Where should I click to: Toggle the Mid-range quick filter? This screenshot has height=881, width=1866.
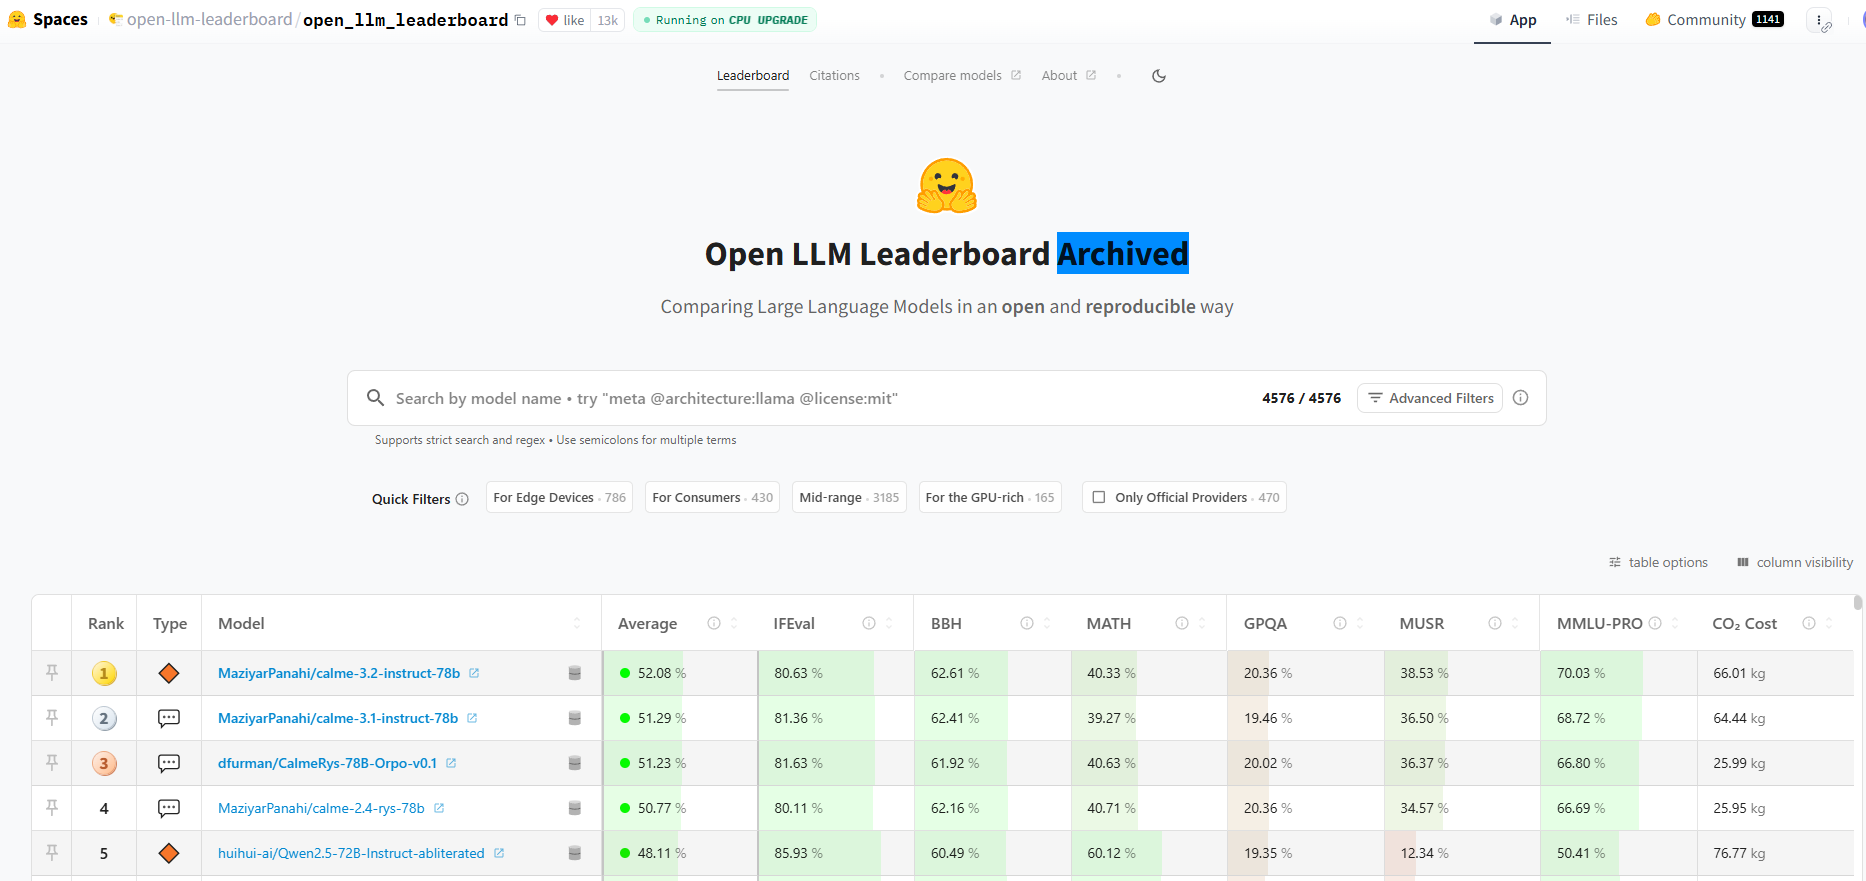point(849,497)
